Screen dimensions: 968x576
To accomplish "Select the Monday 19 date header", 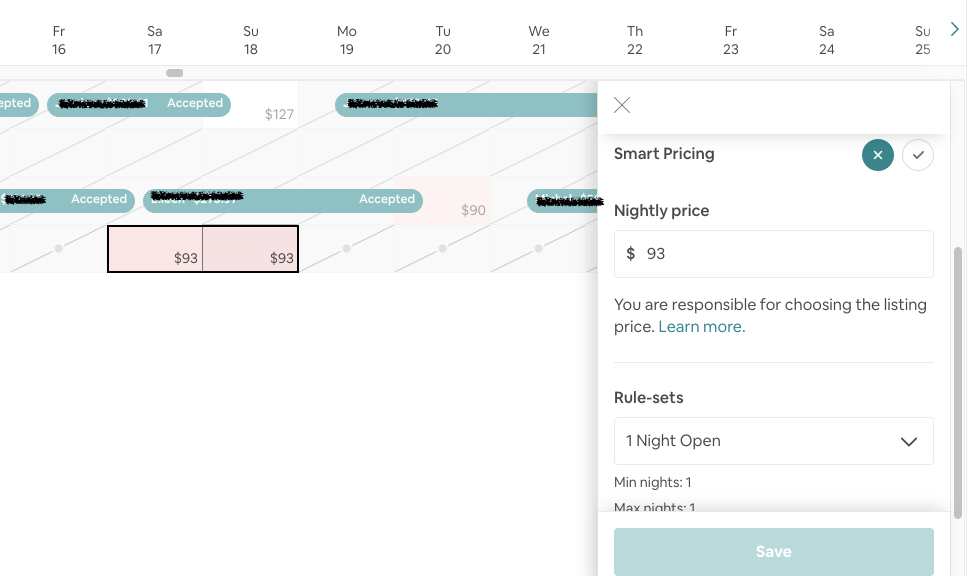I will point(347,40).
